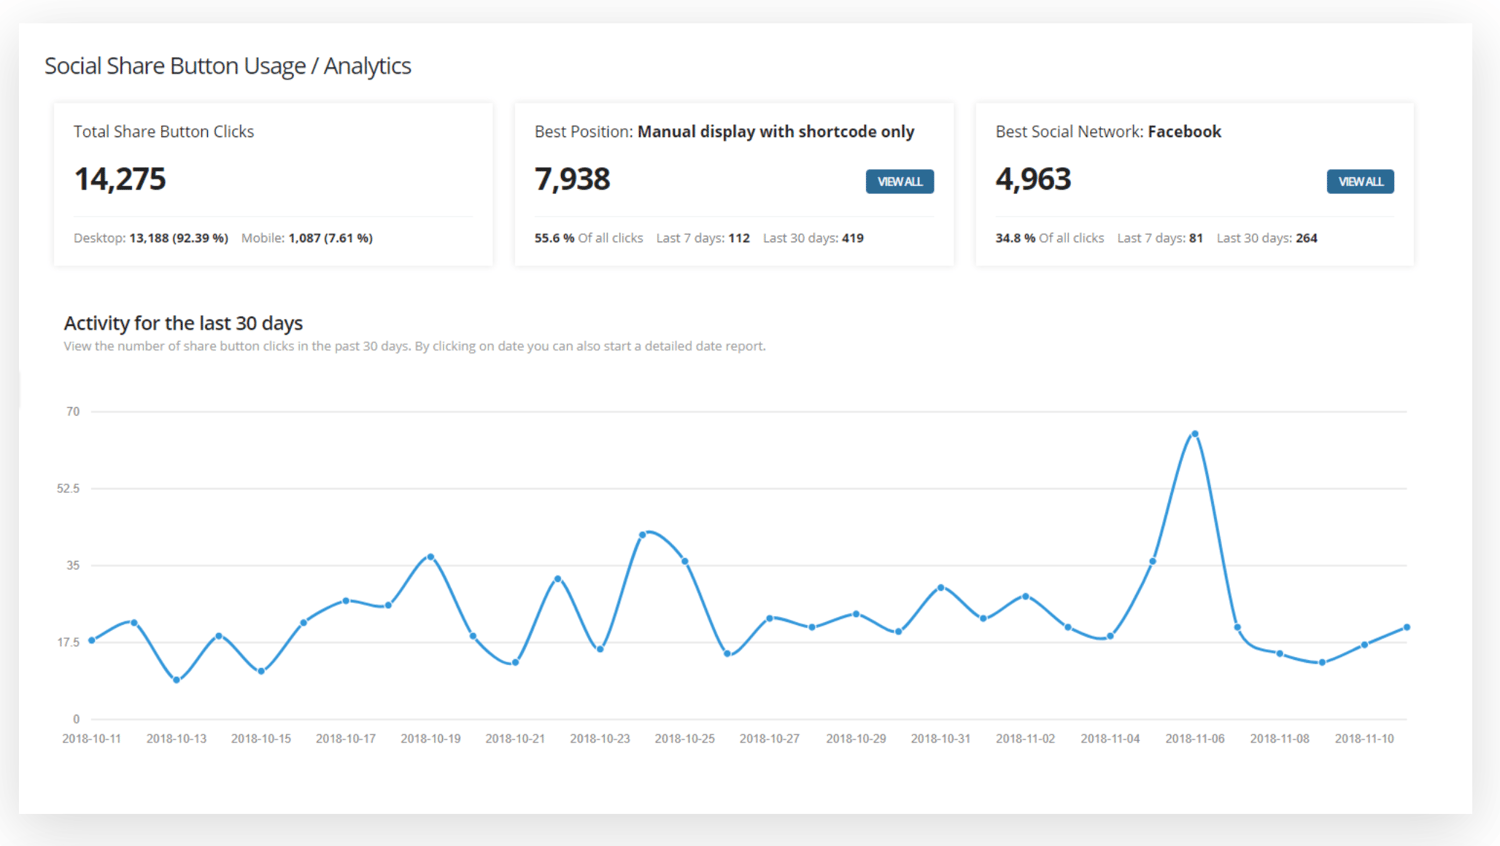Click the 2018-10-17 axis date
Viewport: 1500px width, 846px height.
point(345,739)
